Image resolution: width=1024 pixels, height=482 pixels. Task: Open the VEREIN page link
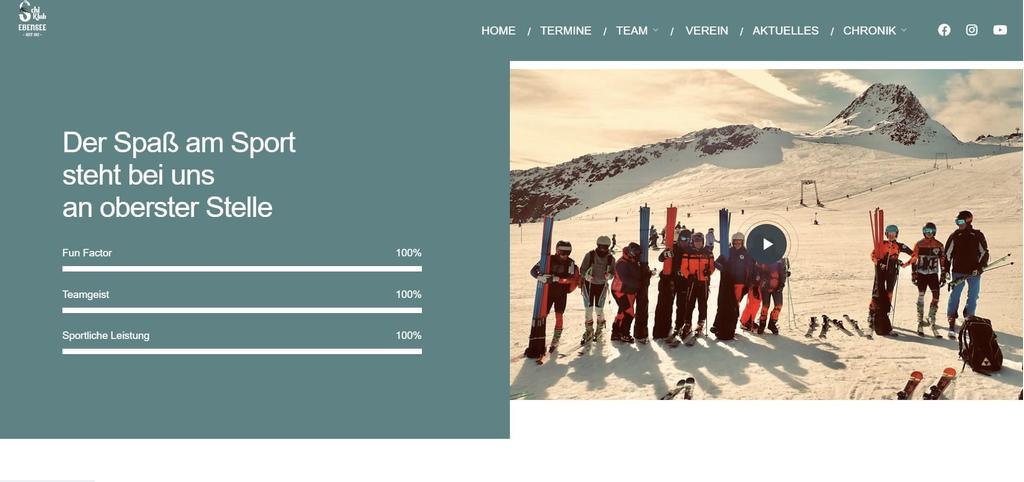point(707,31)
